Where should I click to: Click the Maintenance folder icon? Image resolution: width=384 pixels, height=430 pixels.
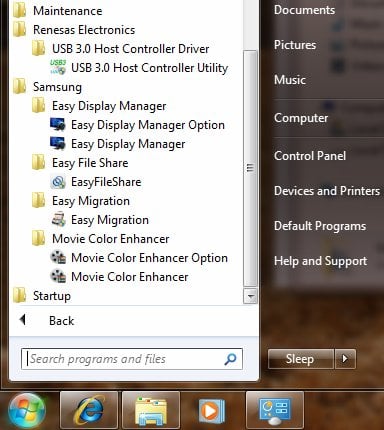pyautogui.click(x=19, y=11)
